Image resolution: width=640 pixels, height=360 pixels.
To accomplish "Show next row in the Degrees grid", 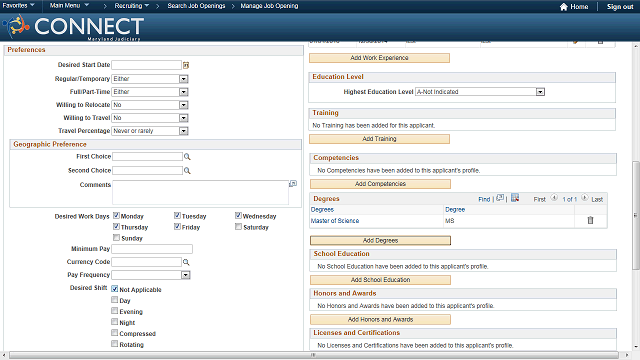I will [585, 198].
